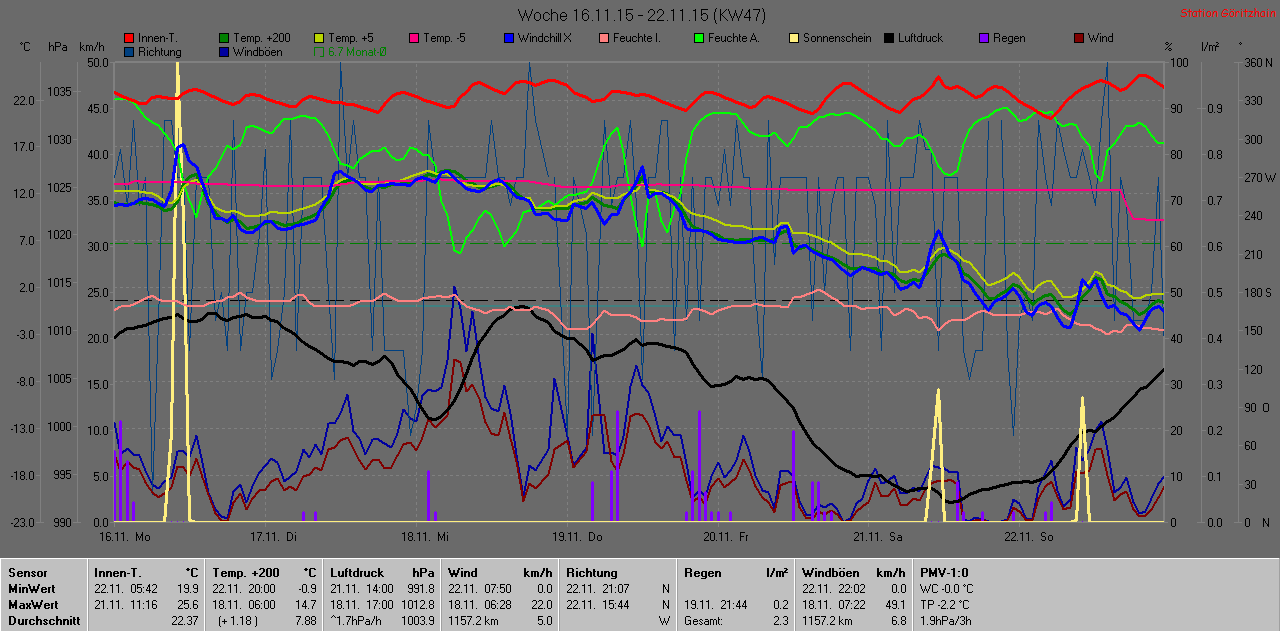Click the '20.11. Fr' date axis label

coord(725,536)
